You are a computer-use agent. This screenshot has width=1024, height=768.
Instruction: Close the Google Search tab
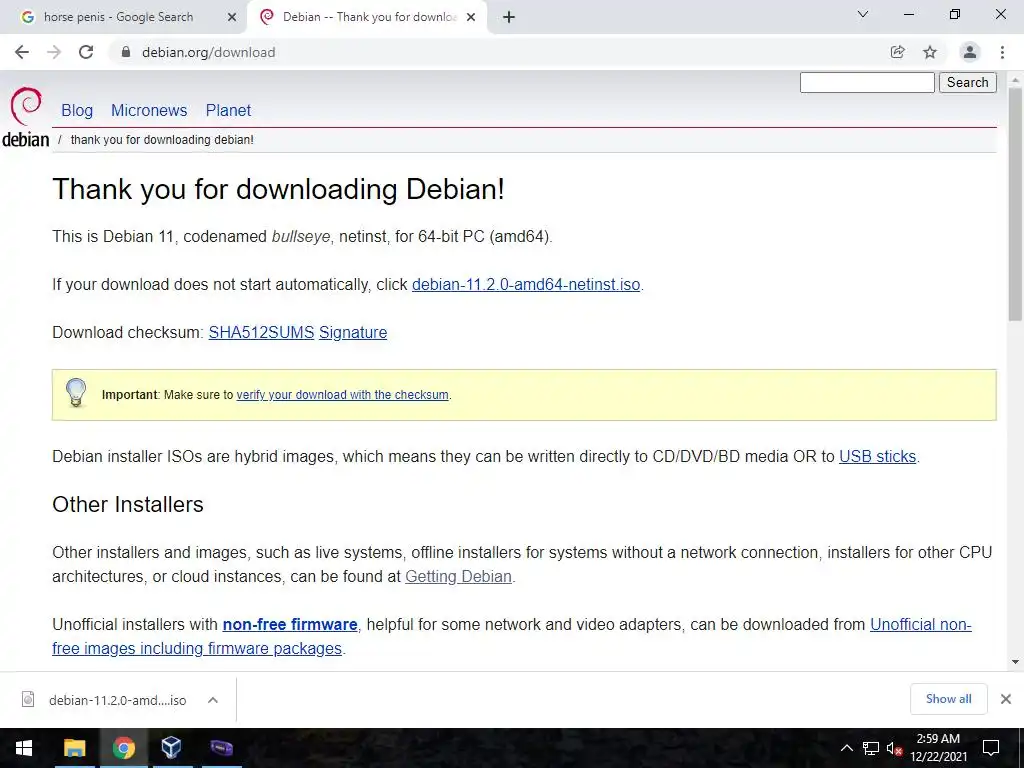pos(232,17)
